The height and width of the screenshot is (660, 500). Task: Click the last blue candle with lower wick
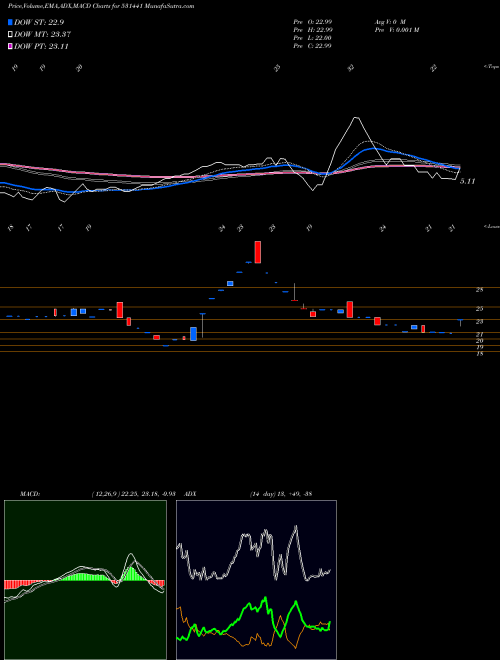(460, 323)
